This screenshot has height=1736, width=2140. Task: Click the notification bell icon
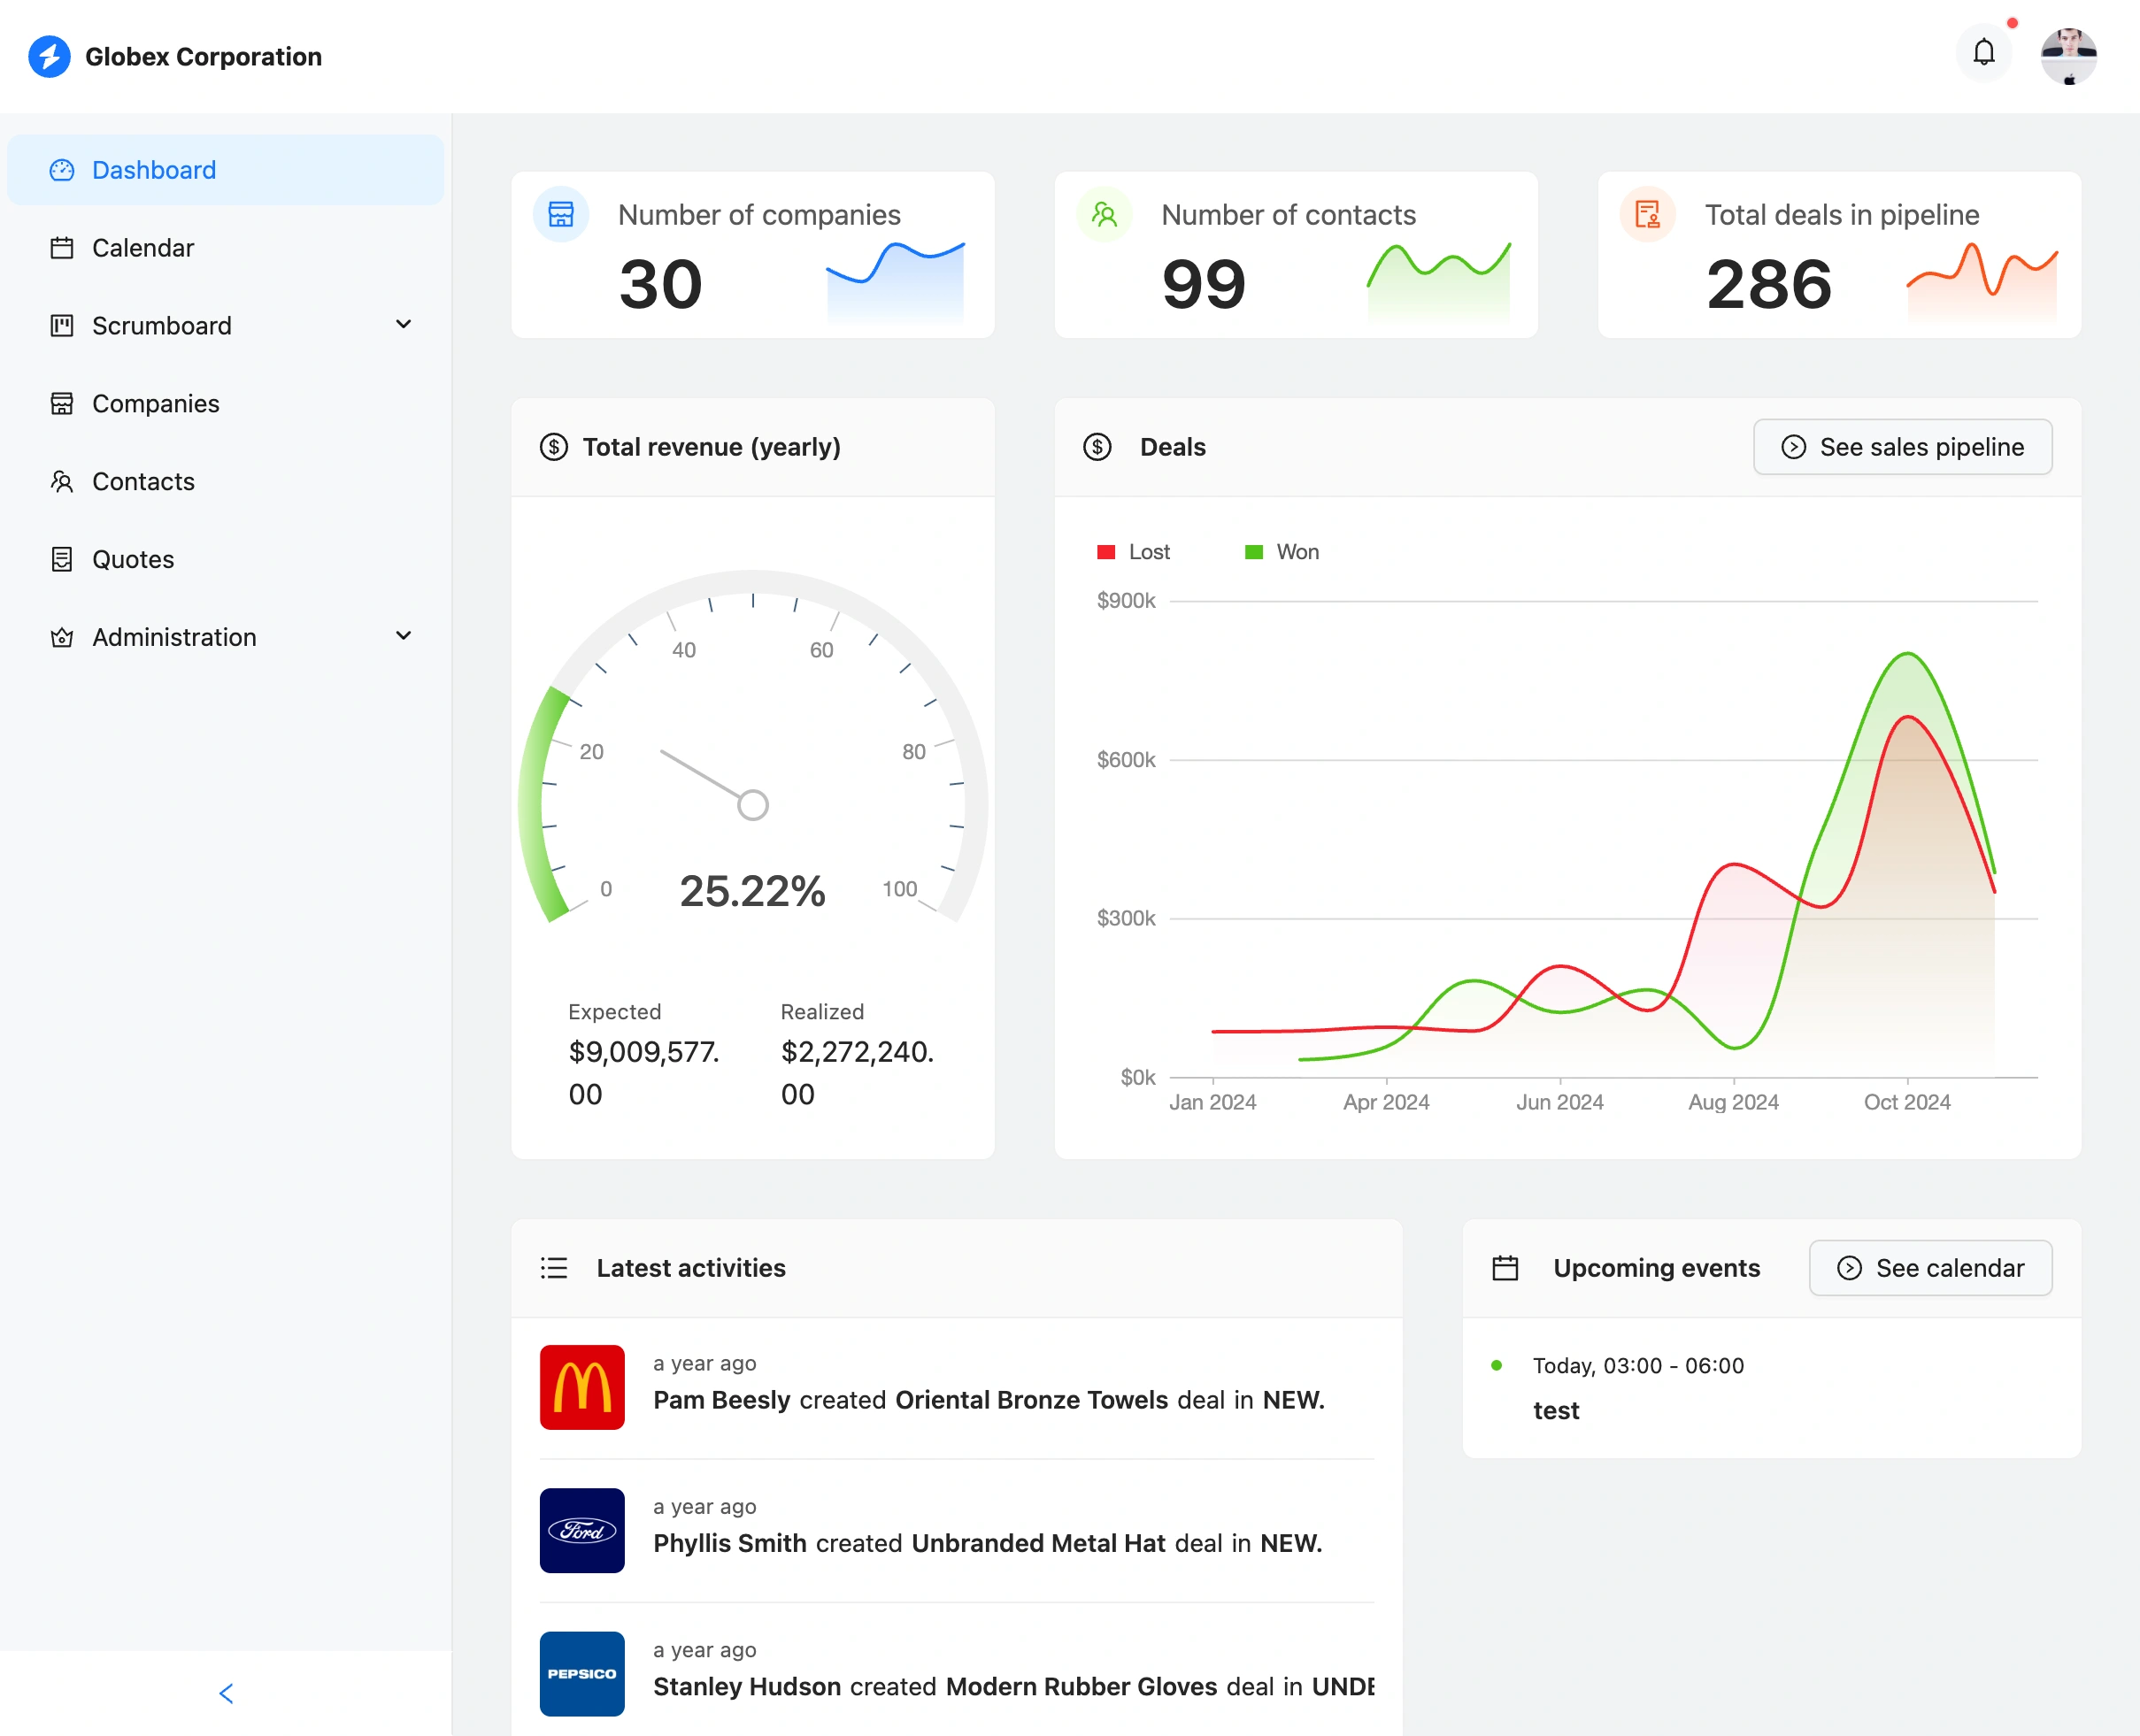coord(1983,52)
